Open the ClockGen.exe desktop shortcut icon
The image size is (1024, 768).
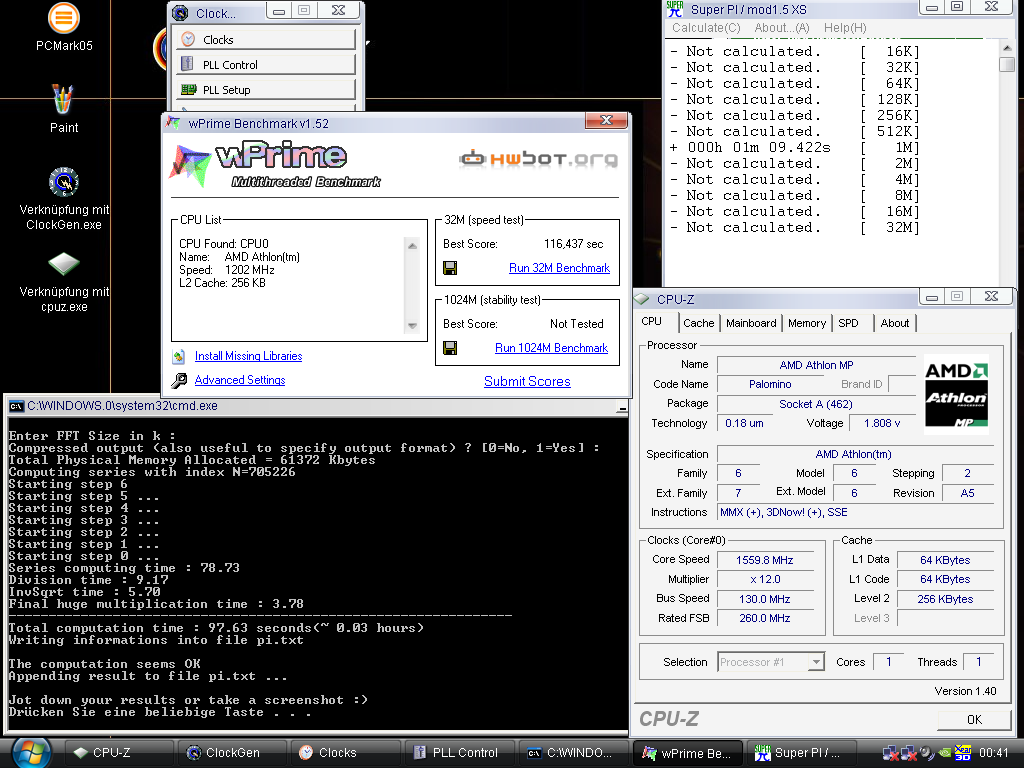pos(64,182)
